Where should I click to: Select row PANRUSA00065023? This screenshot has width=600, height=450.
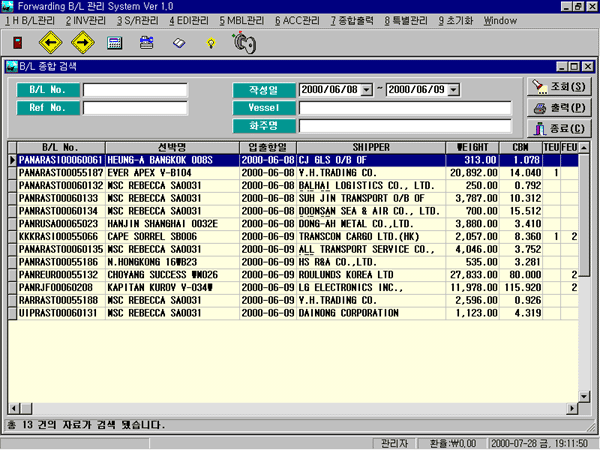pos(293,224)
